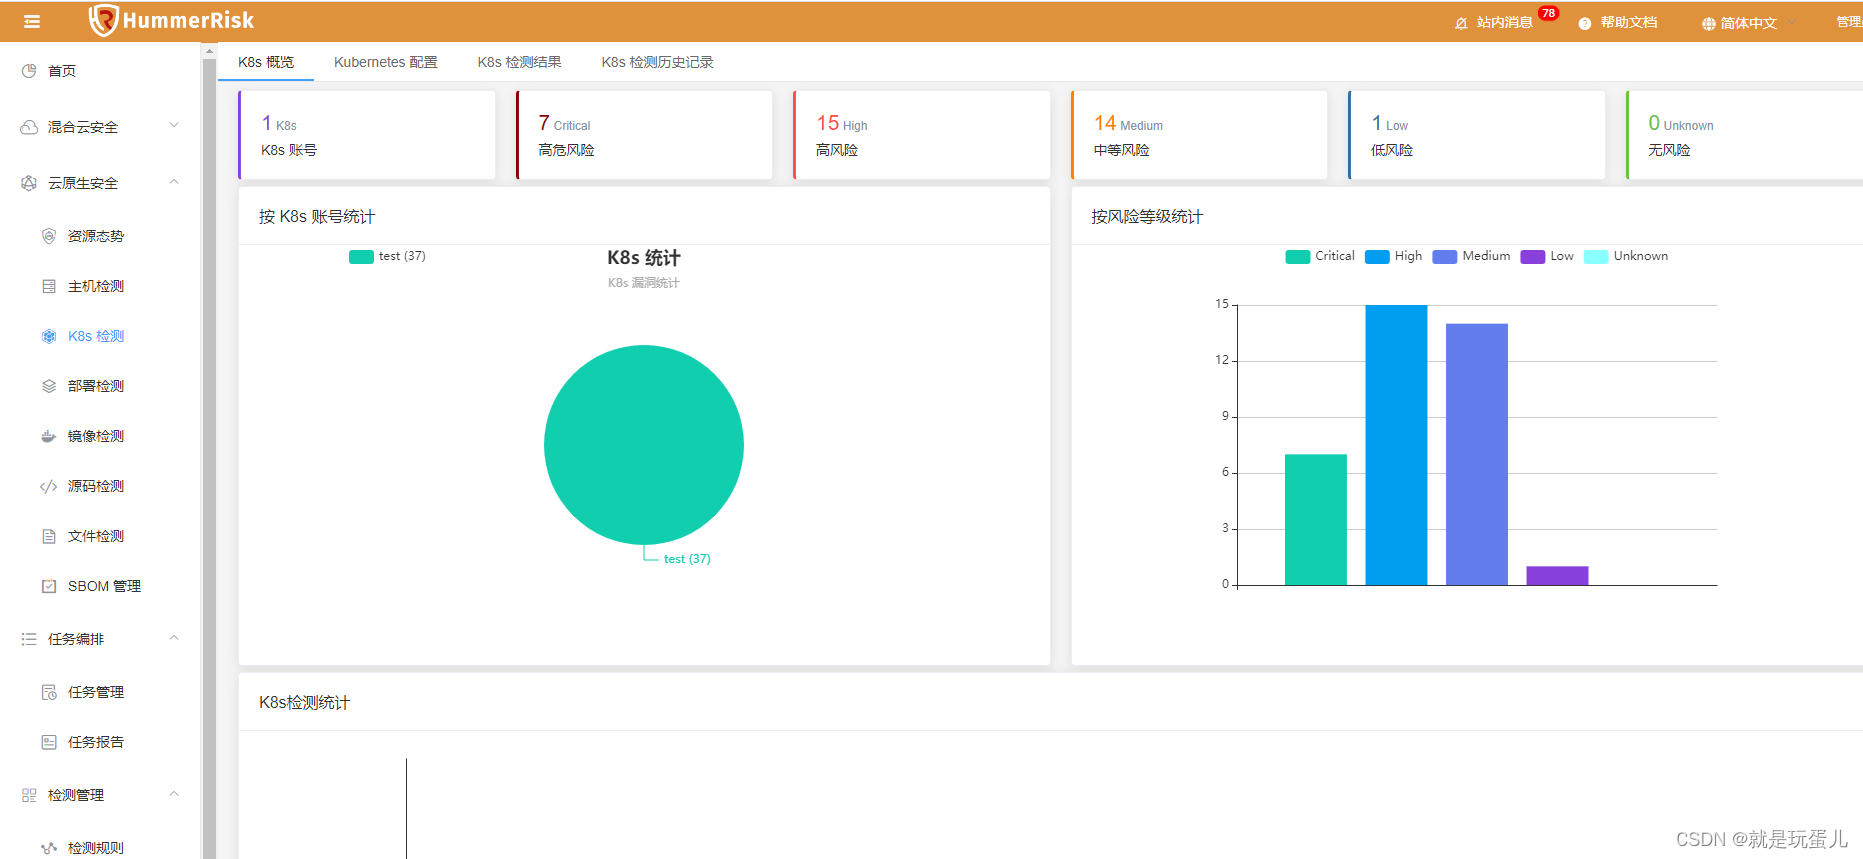
Task: Click the 1 K8s 账号 card
Action: (x=367, y=135)
